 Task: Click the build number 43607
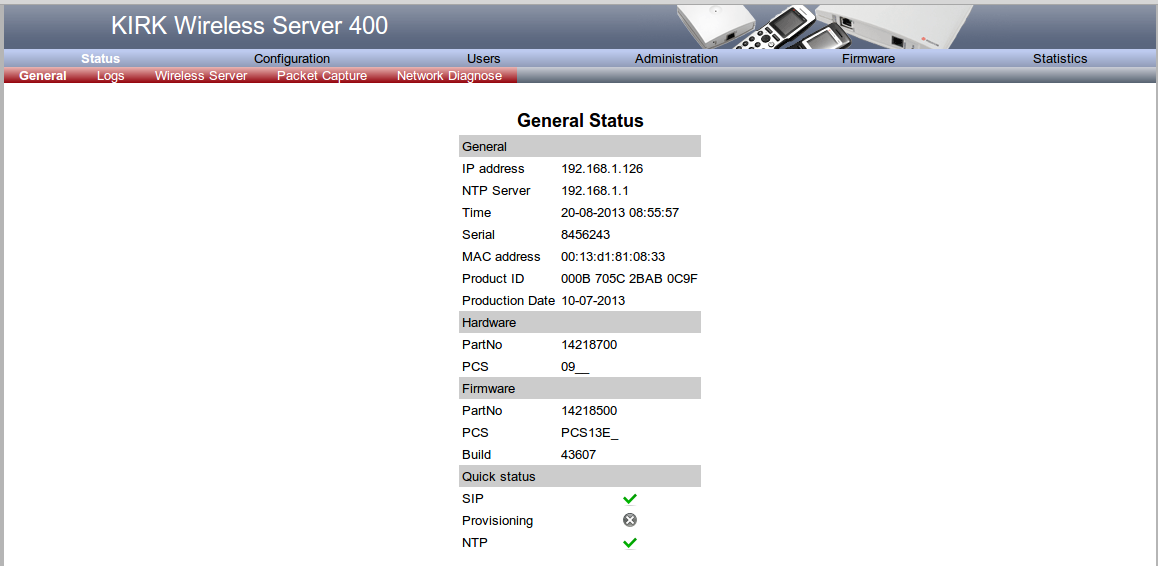coord(578,455)
